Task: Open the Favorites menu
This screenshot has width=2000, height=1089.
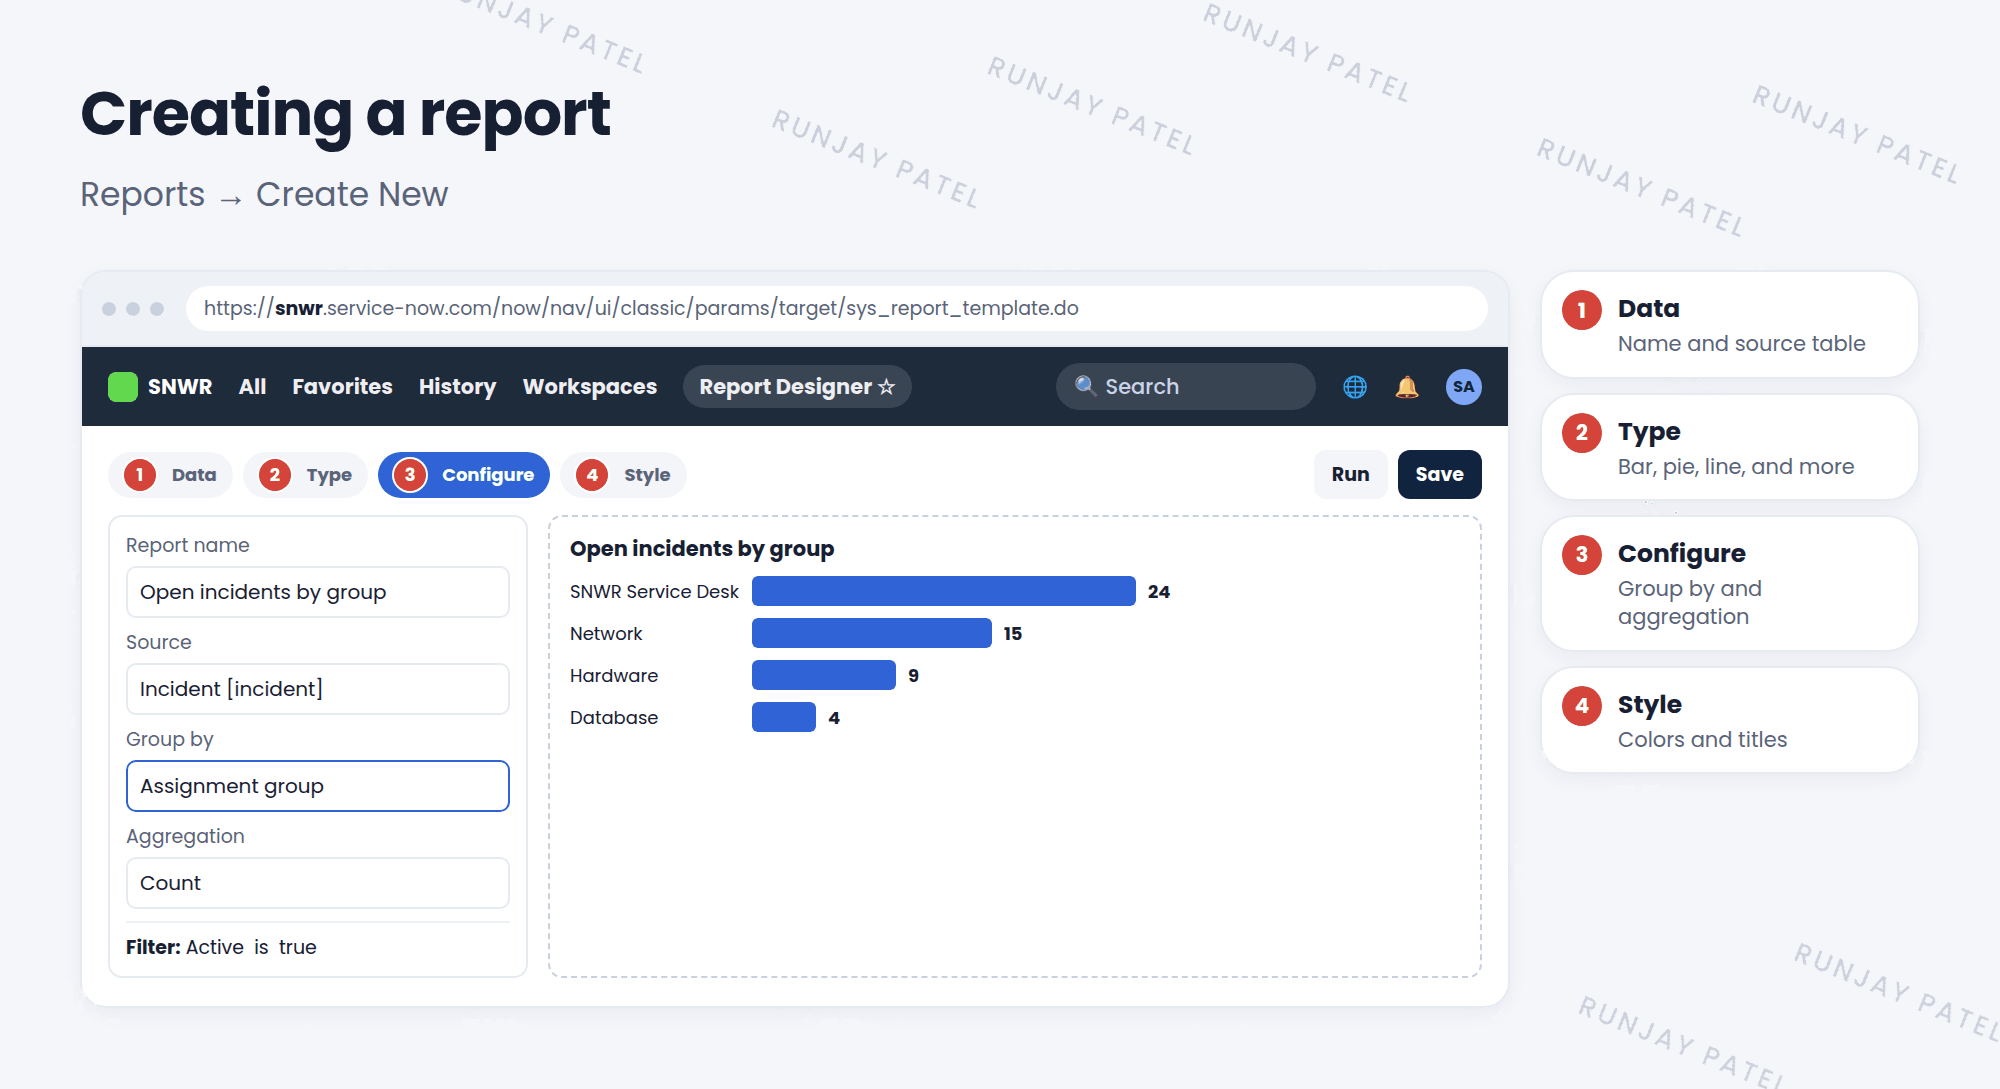Action: point(342,387)
